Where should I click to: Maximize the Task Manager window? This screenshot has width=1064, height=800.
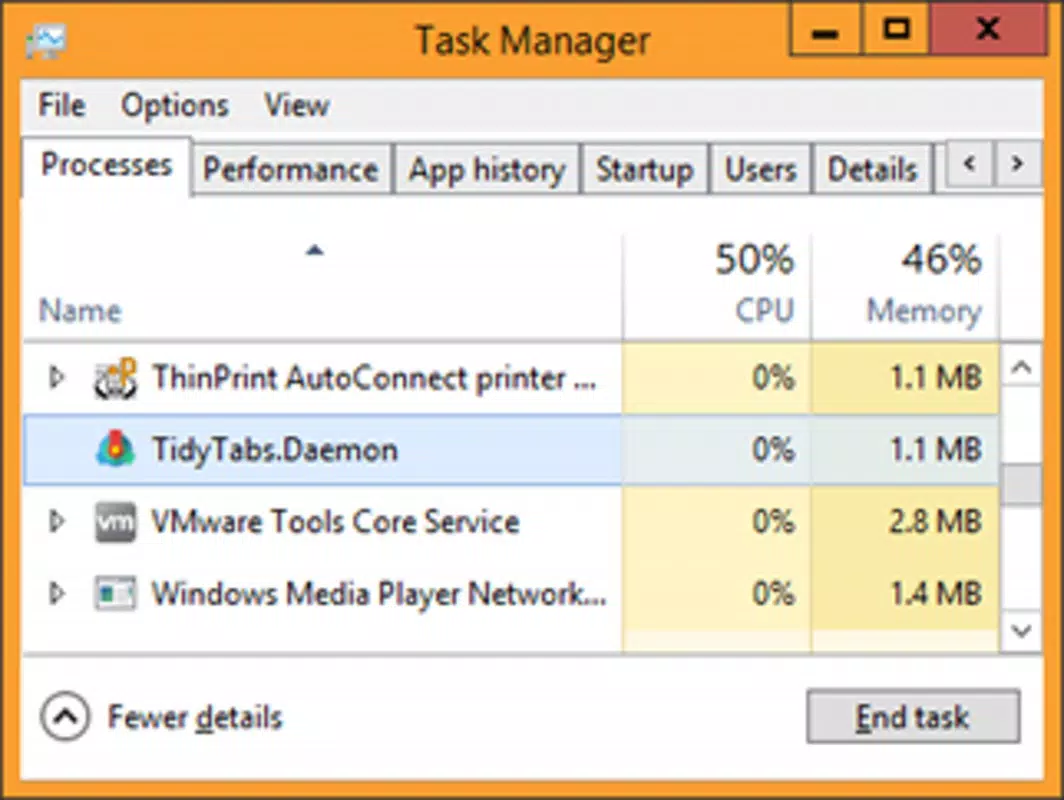pyautogui.click(x=896, y=28)
